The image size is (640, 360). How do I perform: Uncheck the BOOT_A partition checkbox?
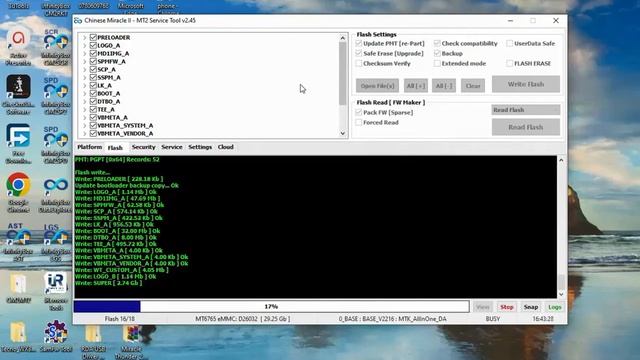pos(93,93)
